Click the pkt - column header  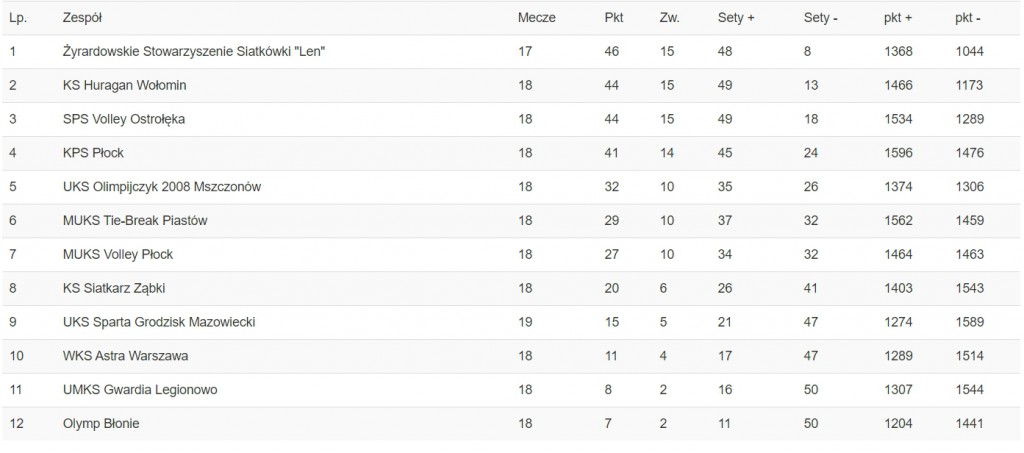(967, 18)
